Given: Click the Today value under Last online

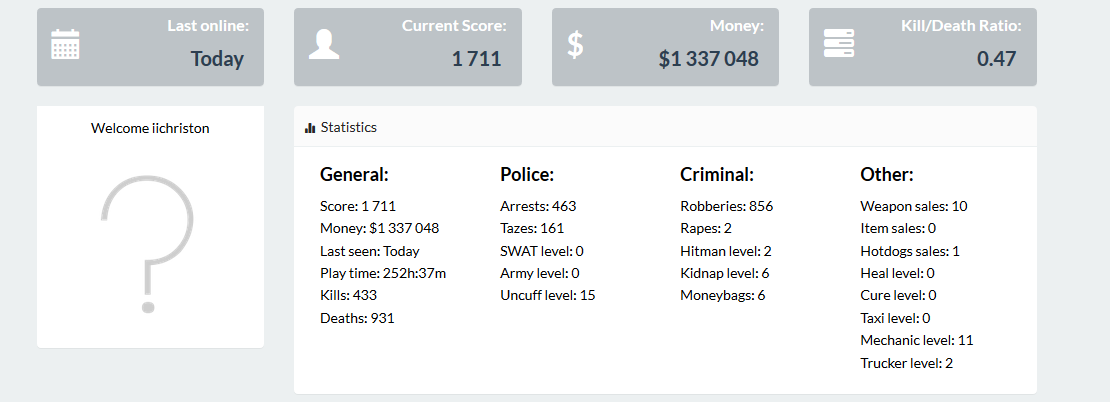Looking at the screenshot, I should point(217,59).
